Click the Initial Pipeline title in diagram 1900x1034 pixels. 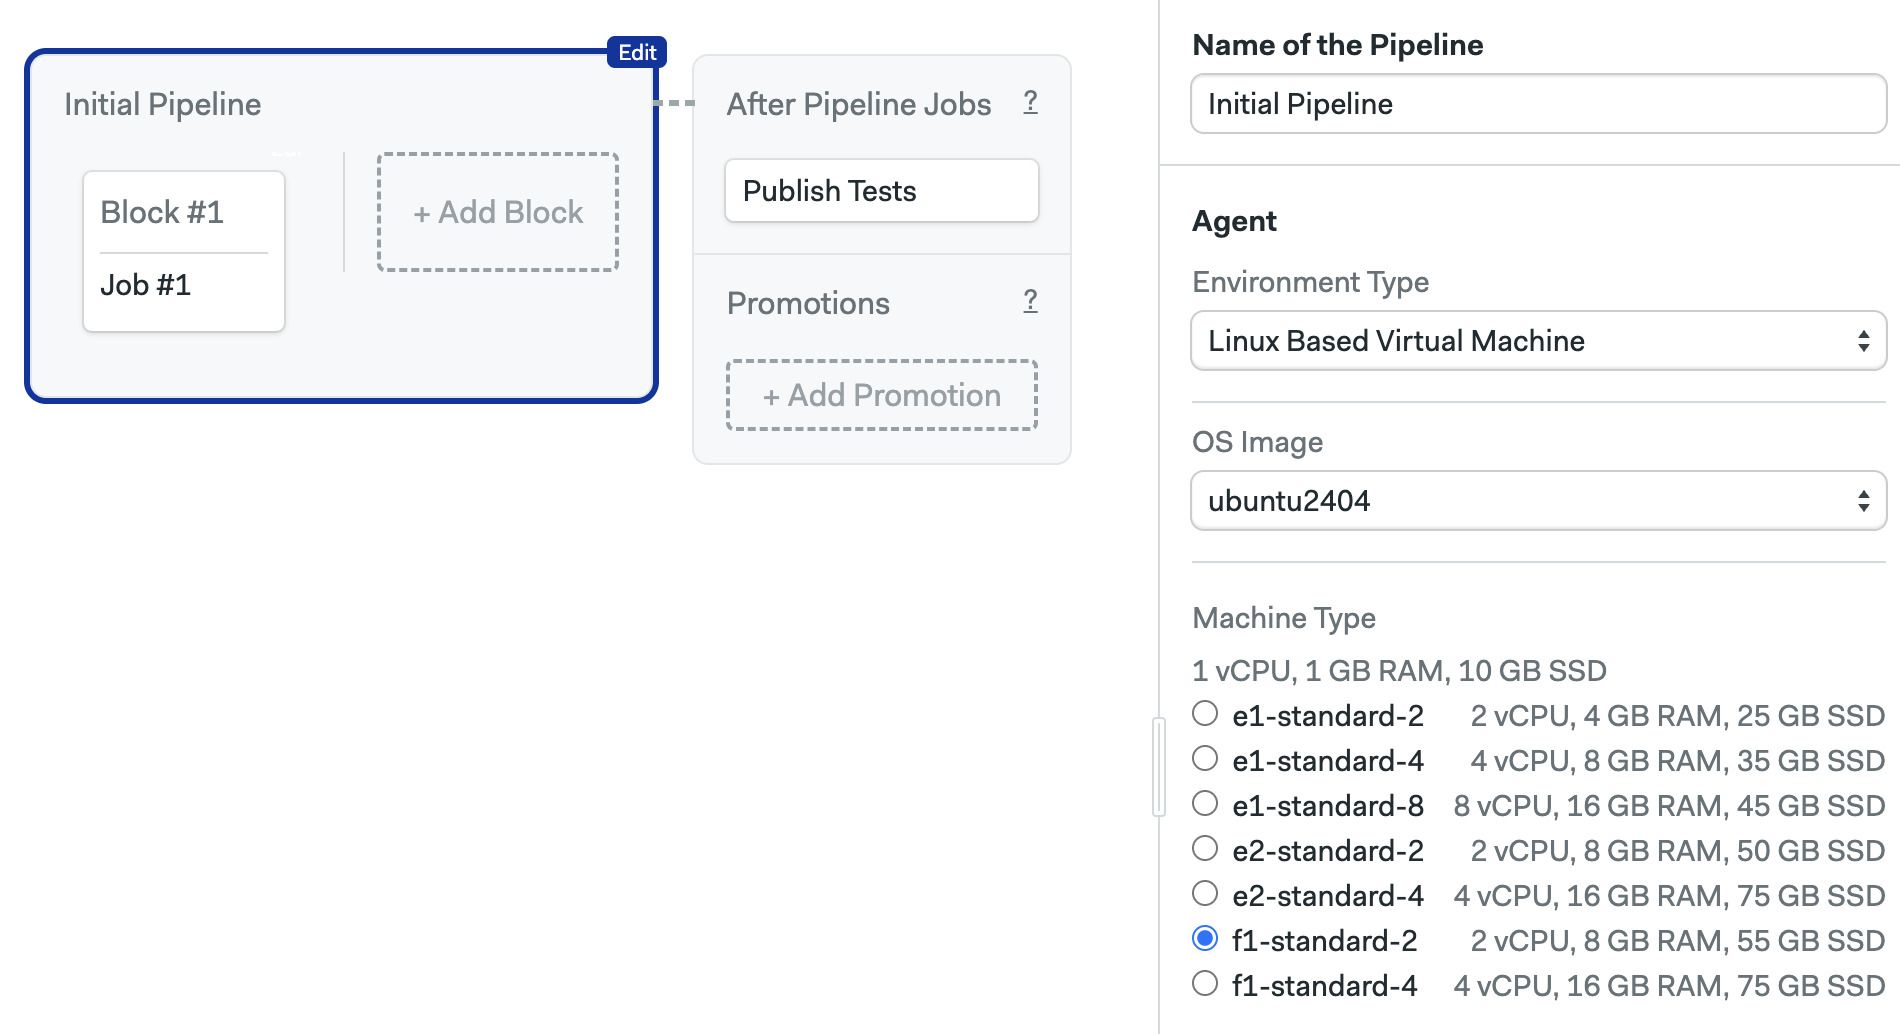click(x=162, y=104)
